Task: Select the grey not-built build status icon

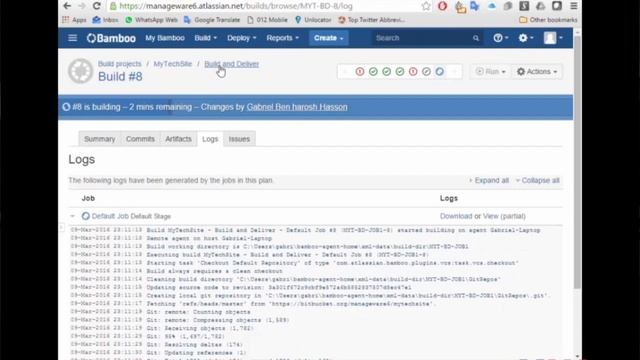Action: [x=426, y=71]
